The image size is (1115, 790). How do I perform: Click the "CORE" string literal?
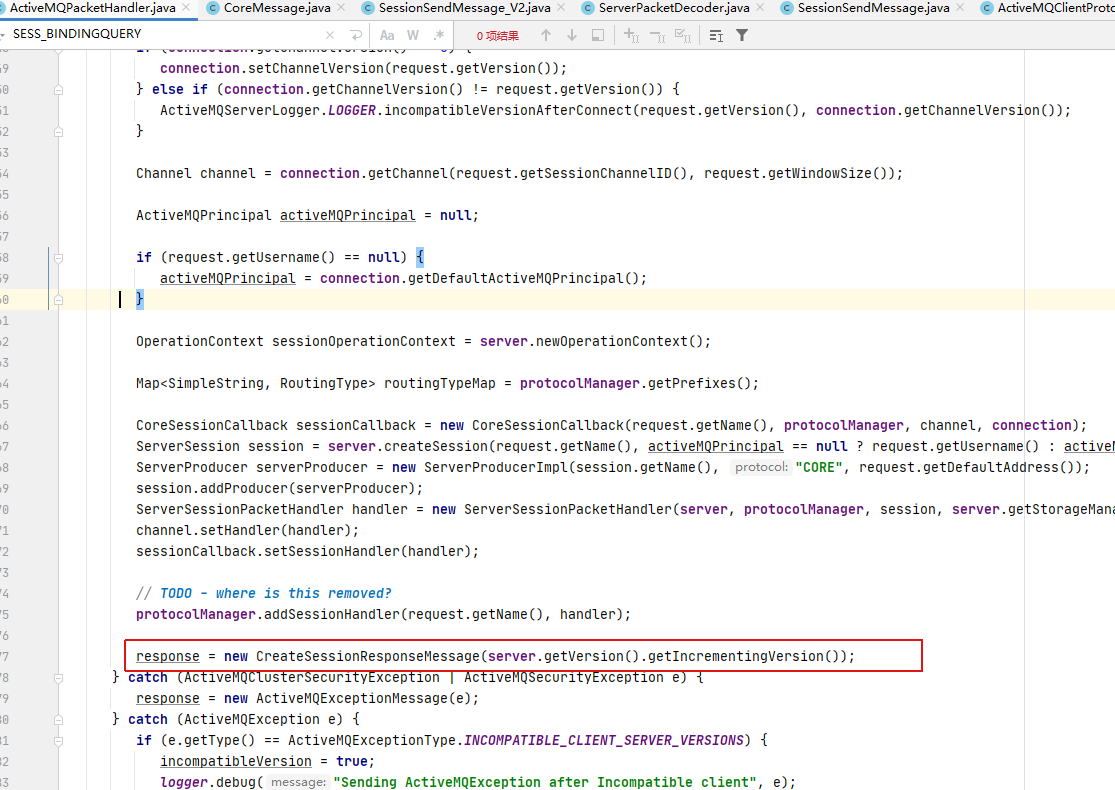pyautogui.click(x=818, y=467)
